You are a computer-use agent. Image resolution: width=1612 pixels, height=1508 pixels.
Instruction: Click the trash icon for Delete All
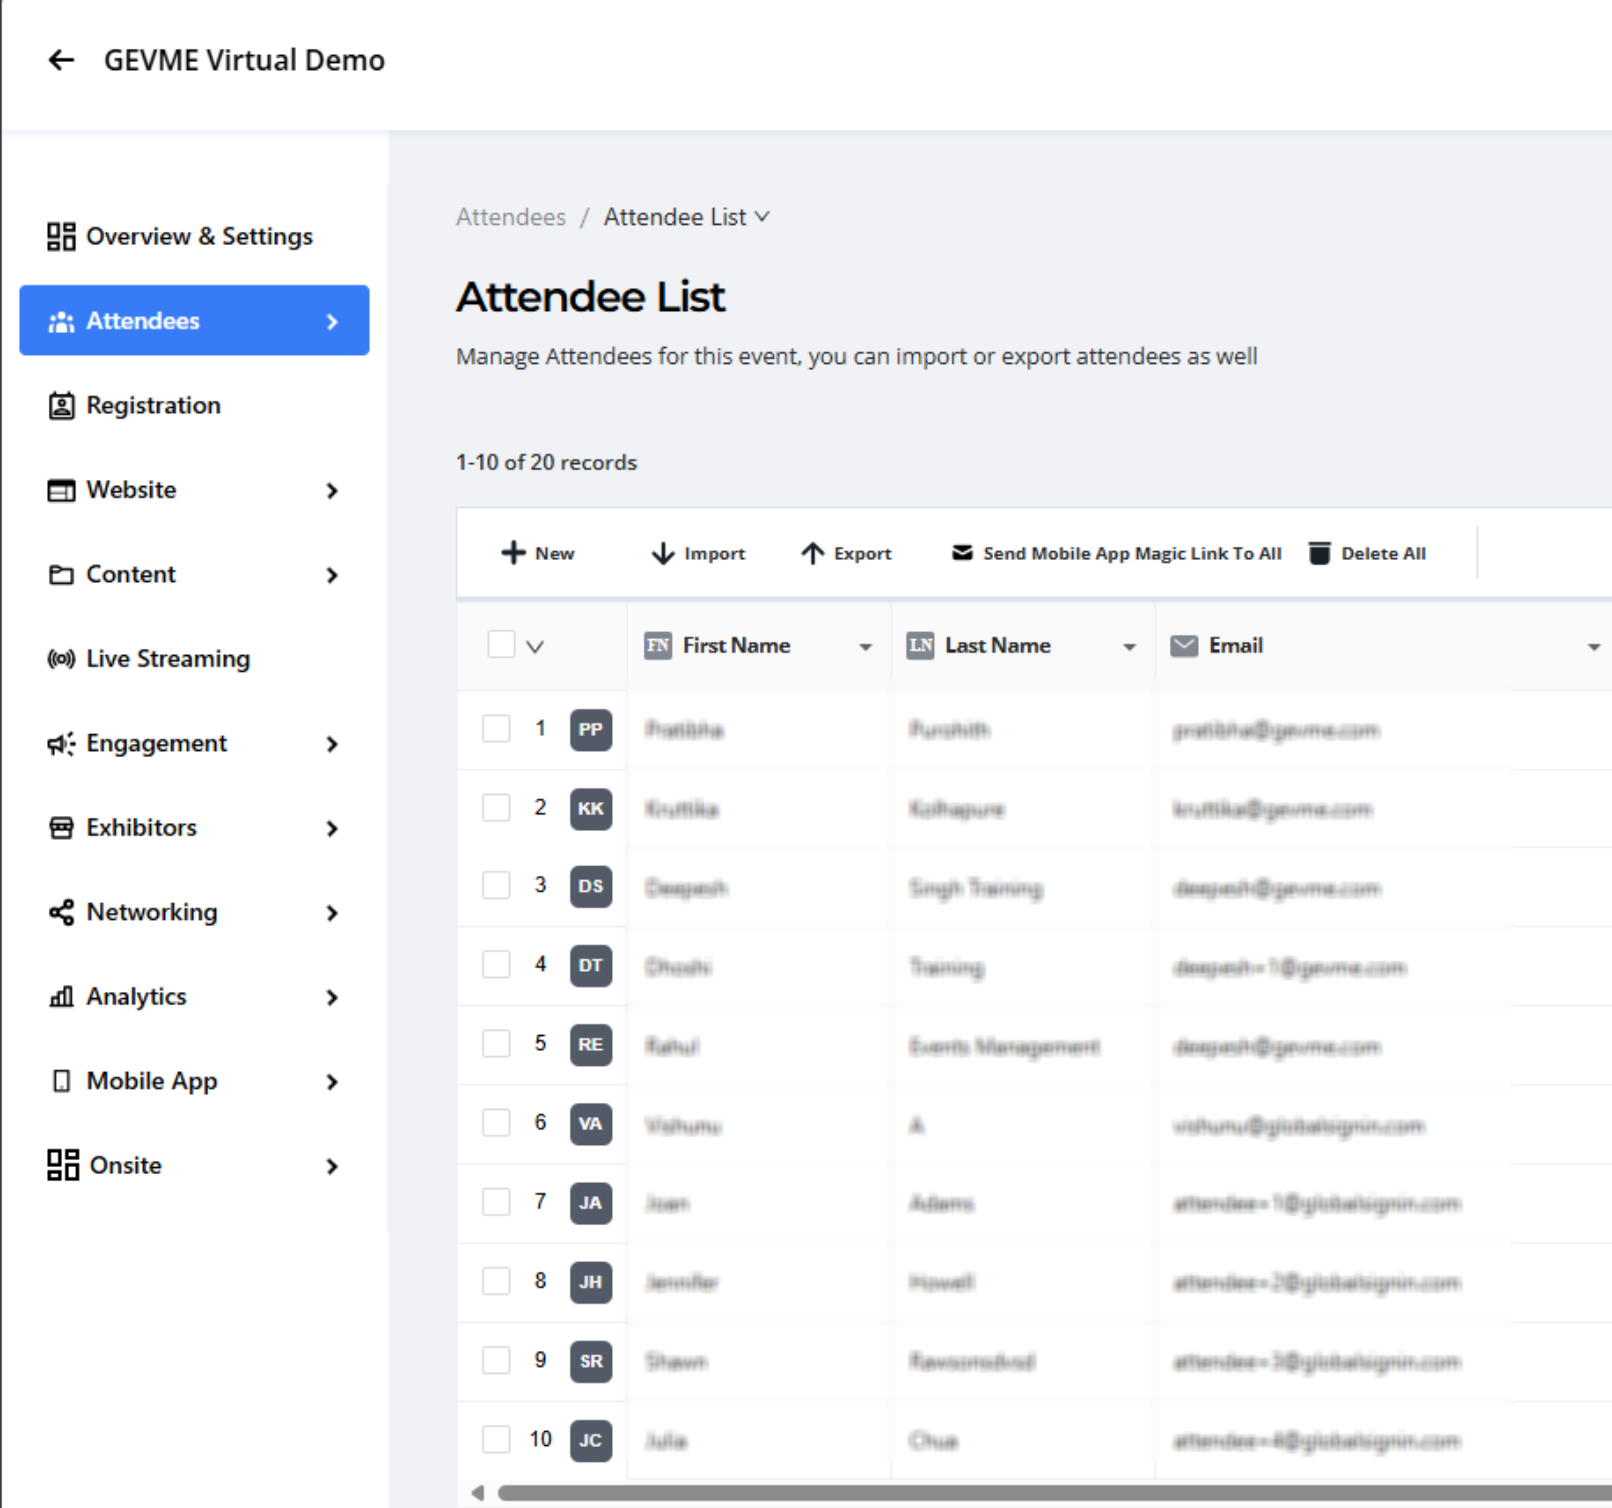tap(1320, 553)
